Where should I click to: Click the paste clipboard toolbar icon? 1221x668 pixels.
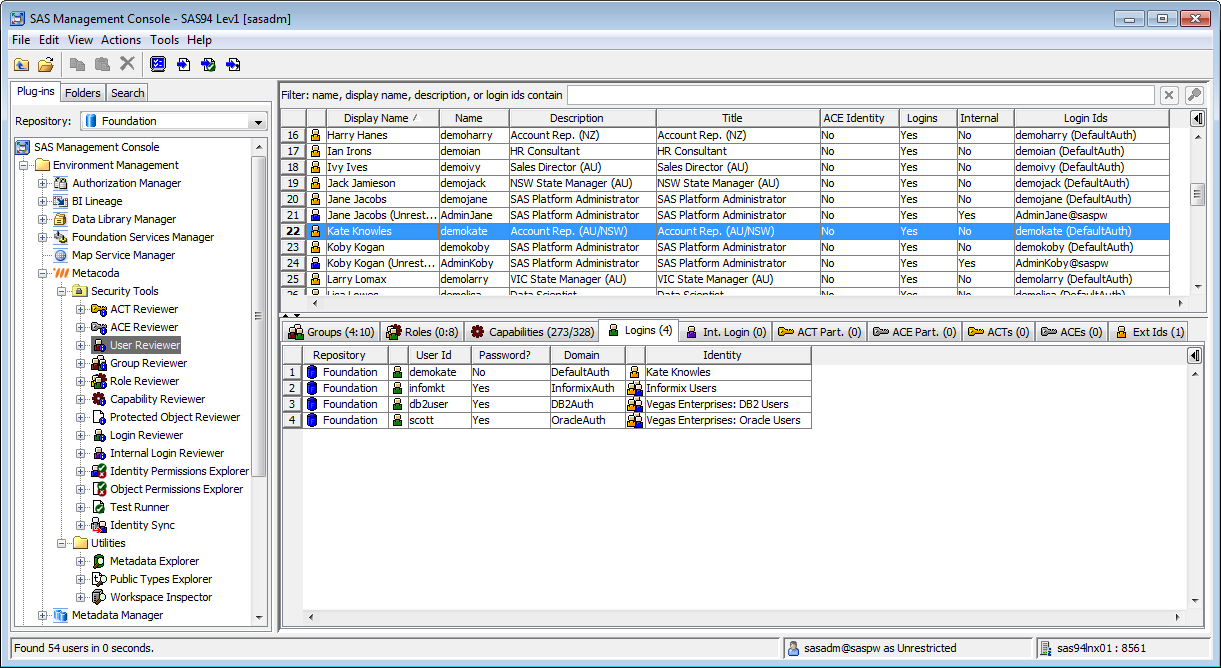pos(102,64)
